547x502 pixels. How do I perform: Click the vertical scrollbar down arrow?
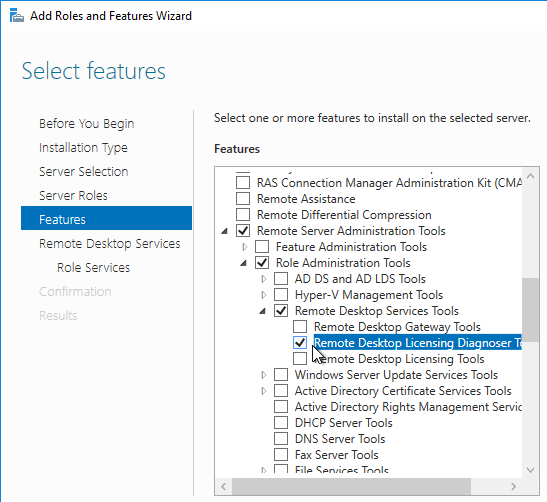coord(530,470)
